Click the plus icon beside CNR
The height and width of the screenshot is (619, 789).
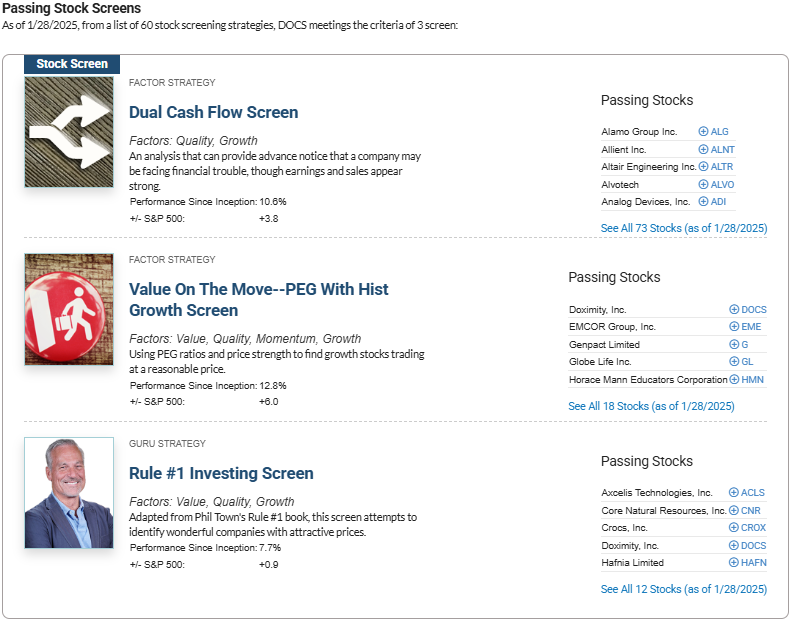(734, 511)
